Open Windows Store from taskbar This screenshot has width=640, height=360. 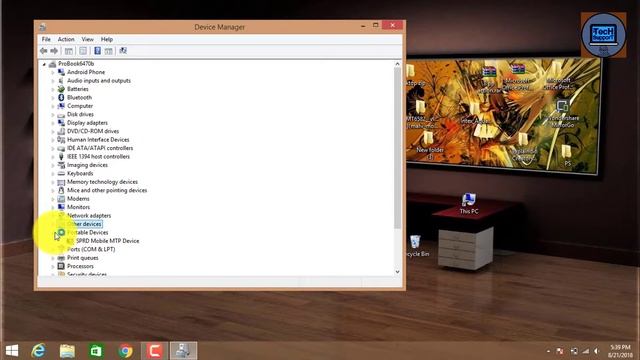[x=96, y=351]
